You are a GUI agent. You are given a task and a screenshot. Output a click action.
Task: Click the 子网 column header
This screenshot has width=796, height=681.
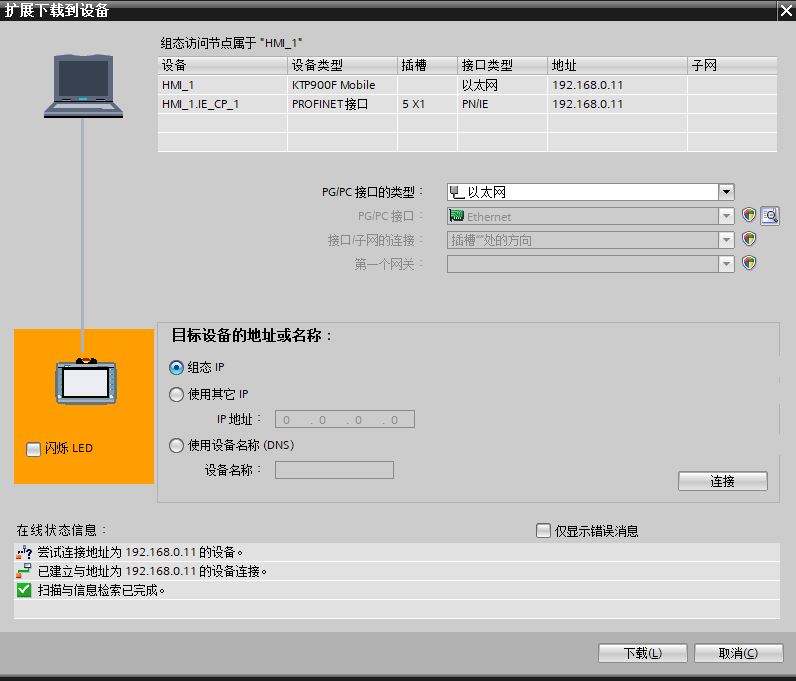tap(732, 65)
